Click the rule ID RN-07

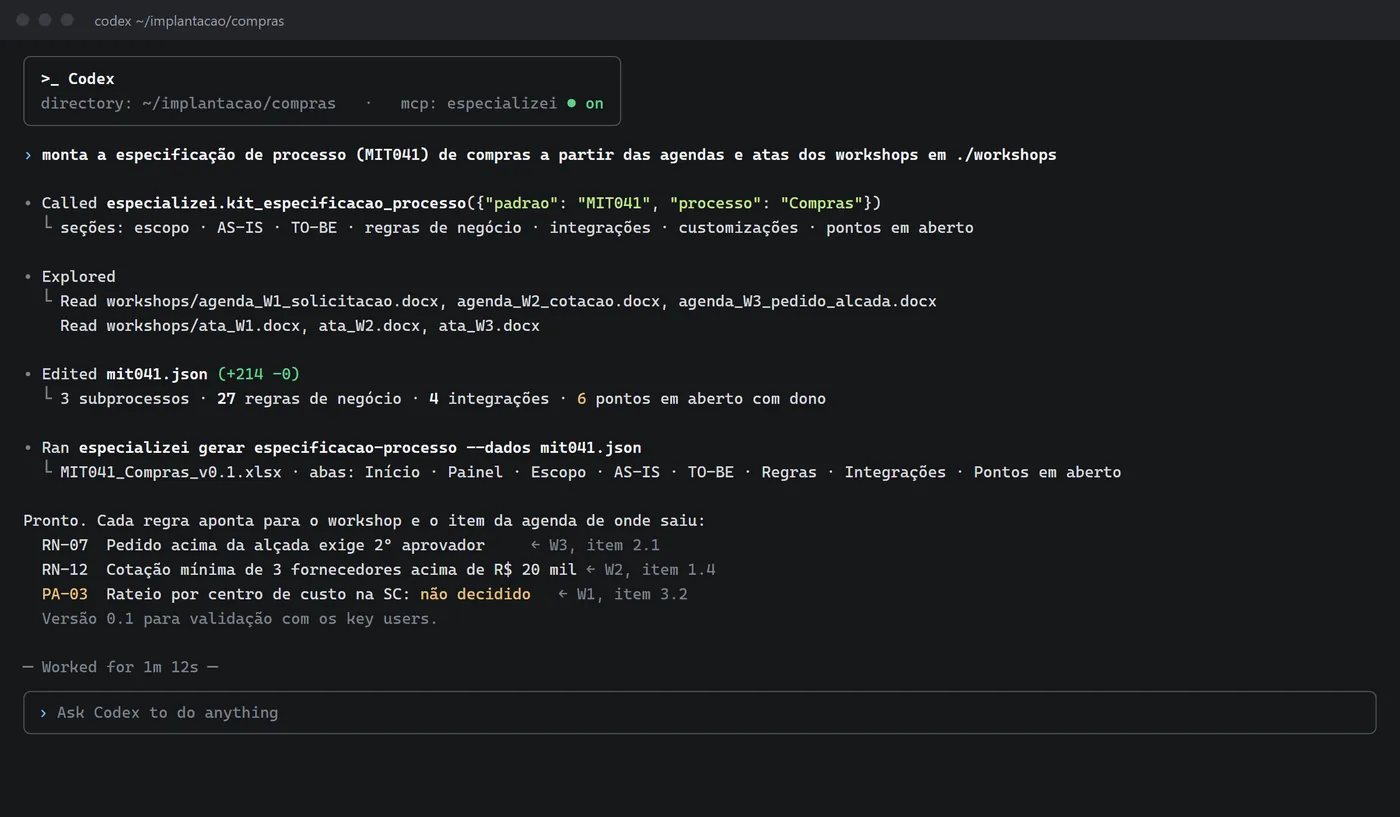pyautogui.click(x=65, y=545)
